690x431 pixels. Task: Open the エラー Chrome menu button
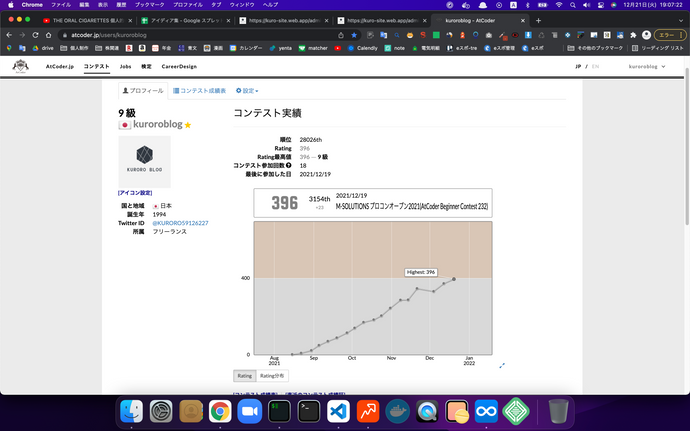click(670, 35)
